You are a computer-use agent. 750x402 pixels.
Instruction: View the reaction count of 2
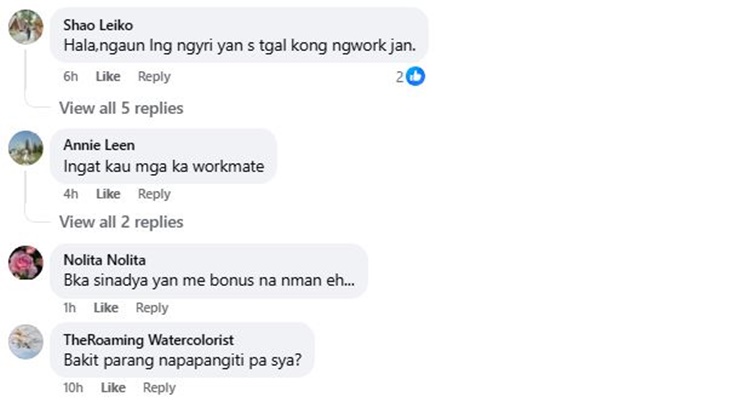(x=399, y=77)
